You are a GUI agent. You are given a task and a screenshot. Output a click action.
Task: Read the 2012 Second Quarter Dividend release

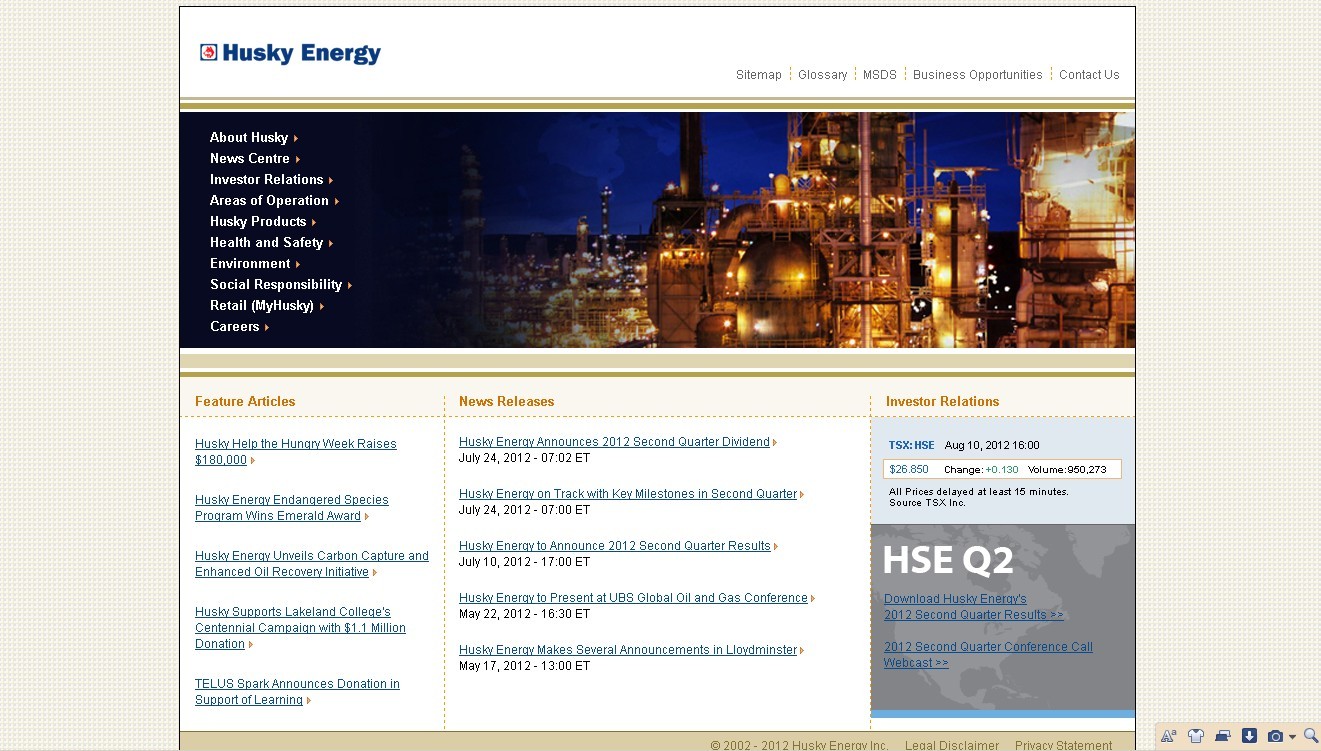click(614, 442)
